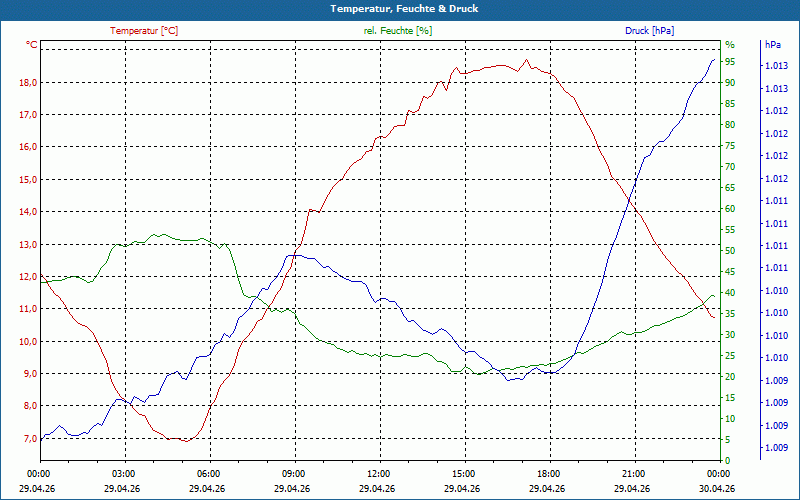Click the '12,0' temperature axis value
This screenshot has width=800, height=500.
[28, 277]
